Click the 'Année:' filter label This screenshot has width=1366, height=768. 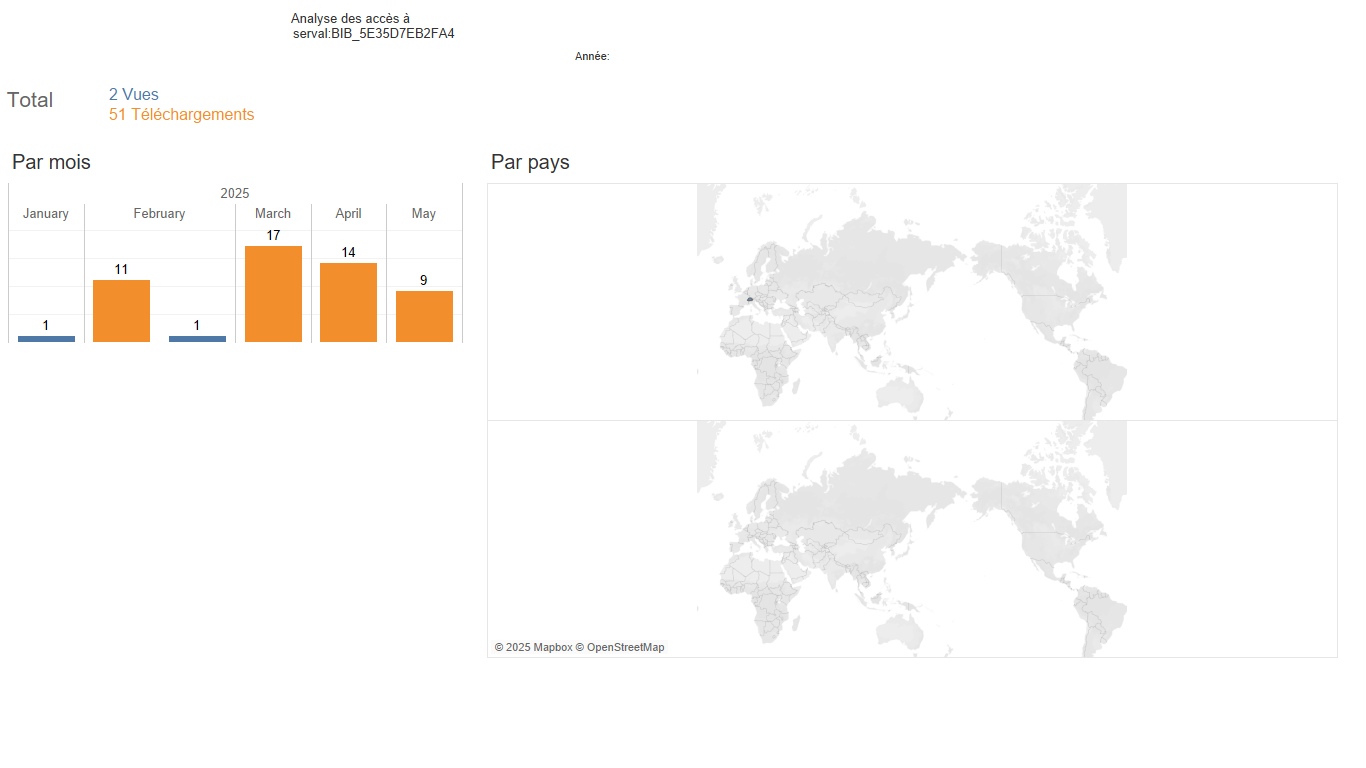click(x=592, y=56)
